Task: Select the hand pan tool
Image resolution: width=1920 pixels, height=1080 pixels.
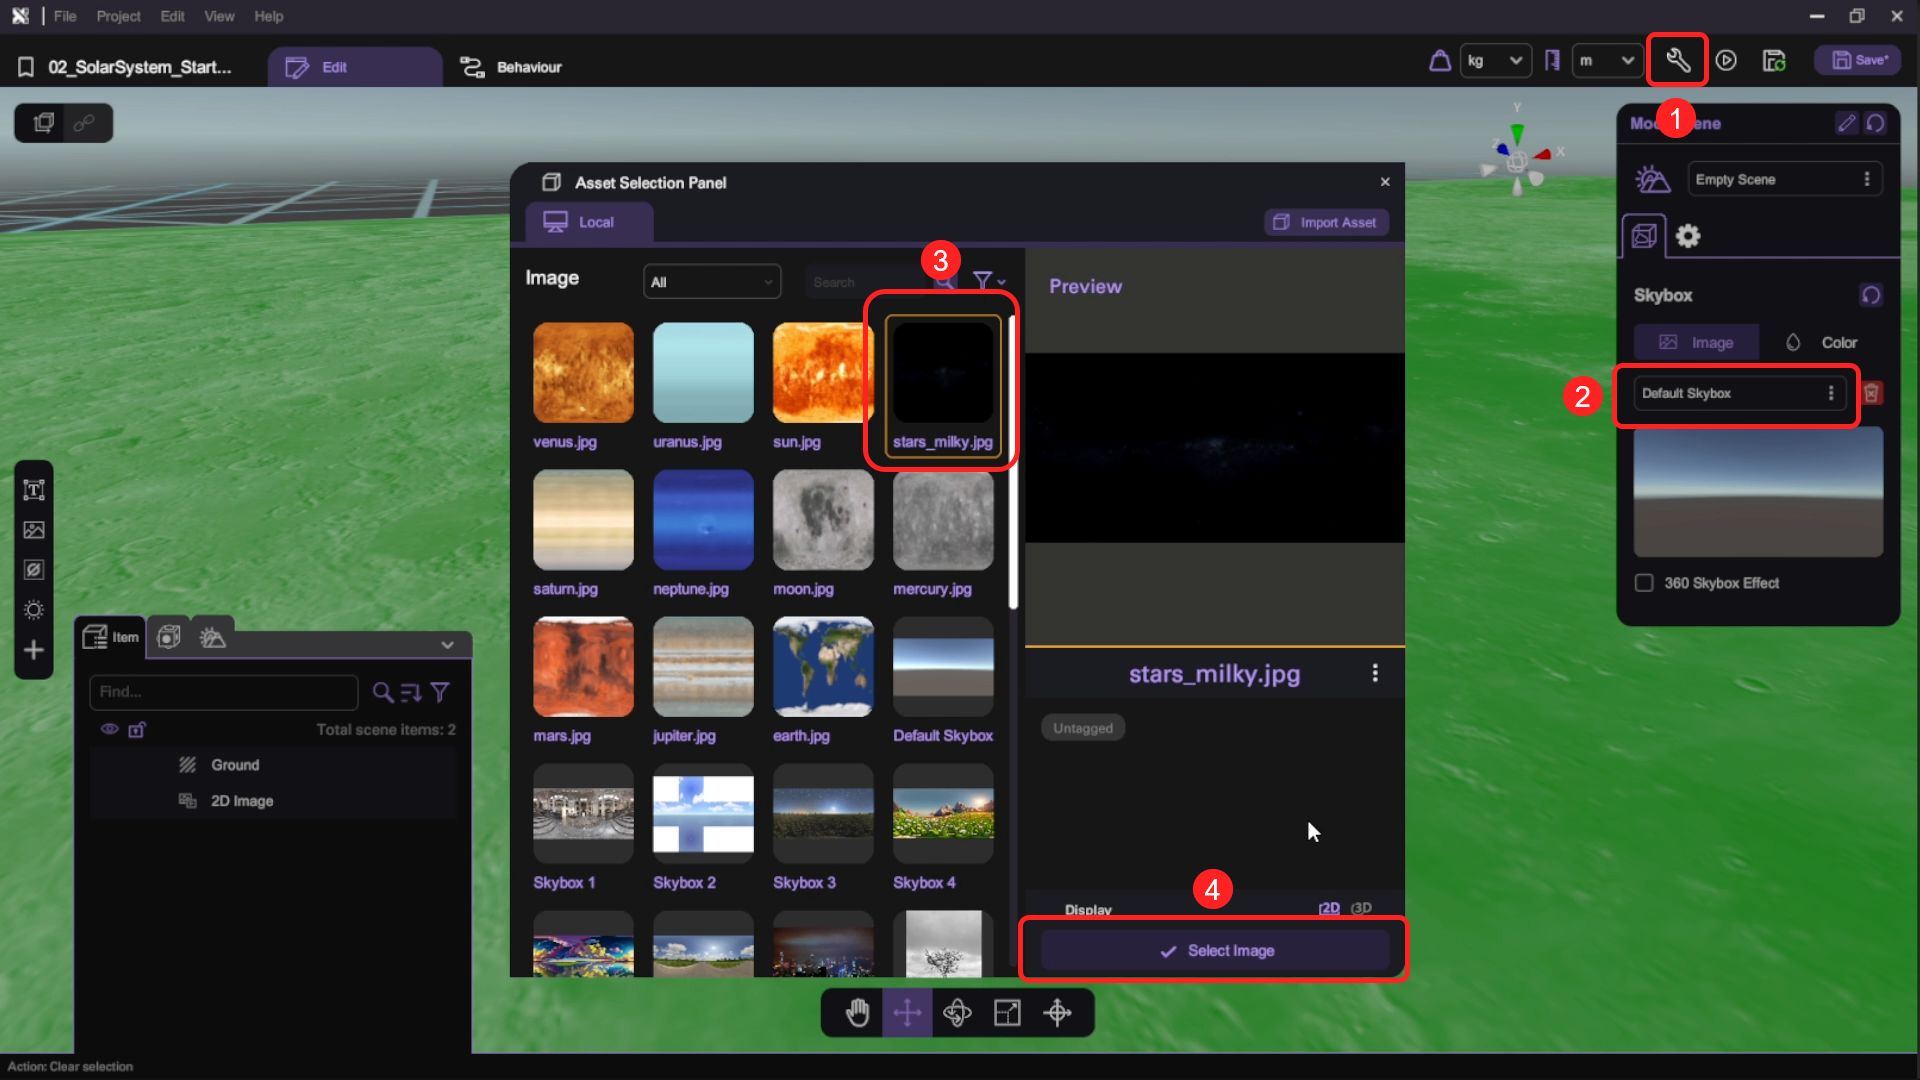Action: tap(857, 1013)
